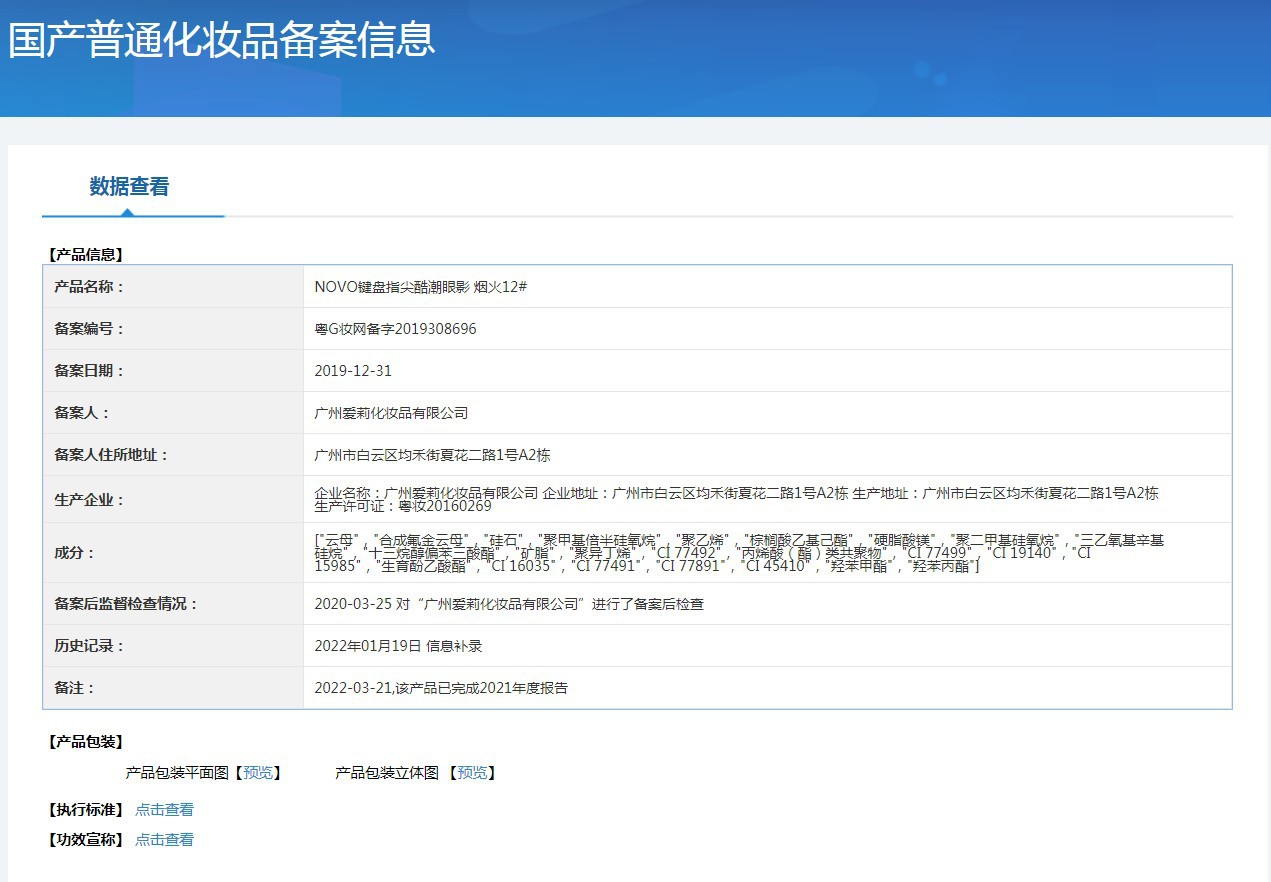Click the 产品名称 row label
This screenshot has height=882, width=1271.
coord(89,287)
